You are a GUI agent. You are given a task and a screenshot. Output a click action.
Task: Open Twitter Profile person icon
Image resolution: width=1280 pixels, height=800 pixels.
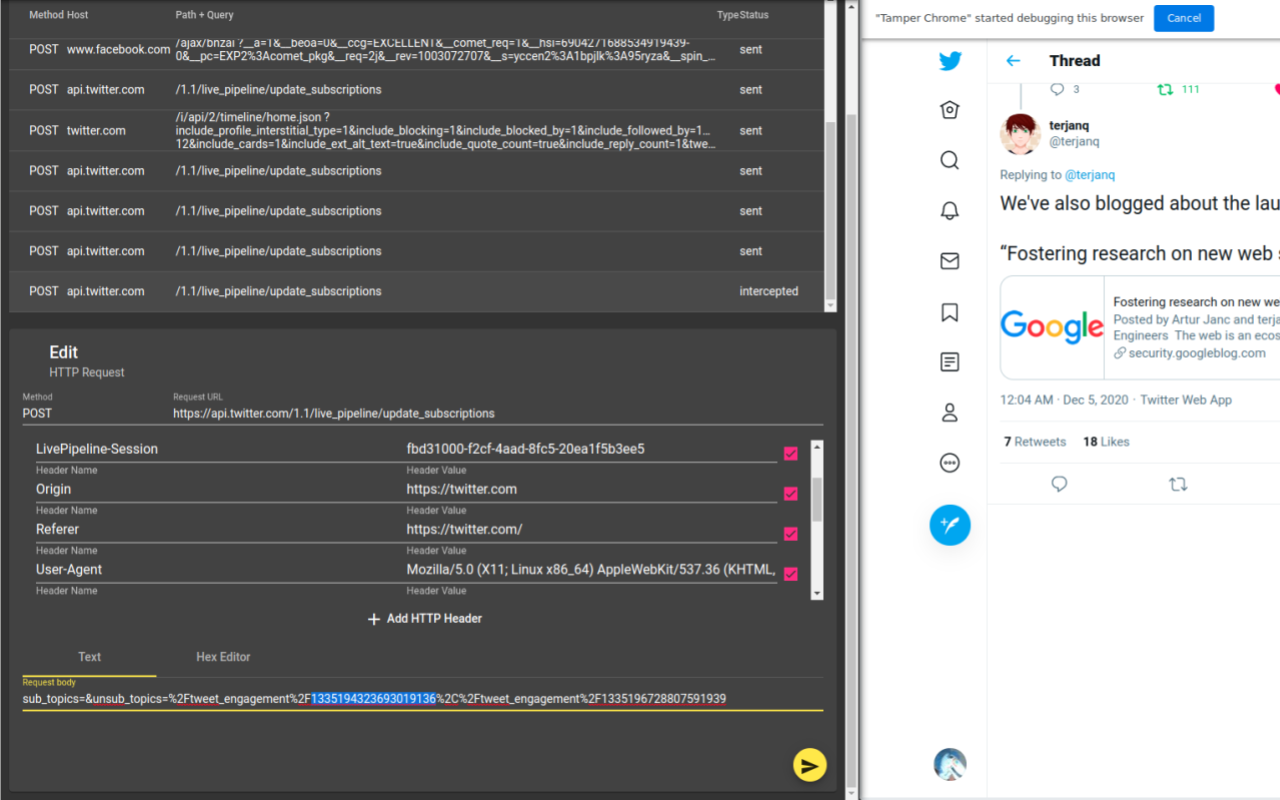950,412
